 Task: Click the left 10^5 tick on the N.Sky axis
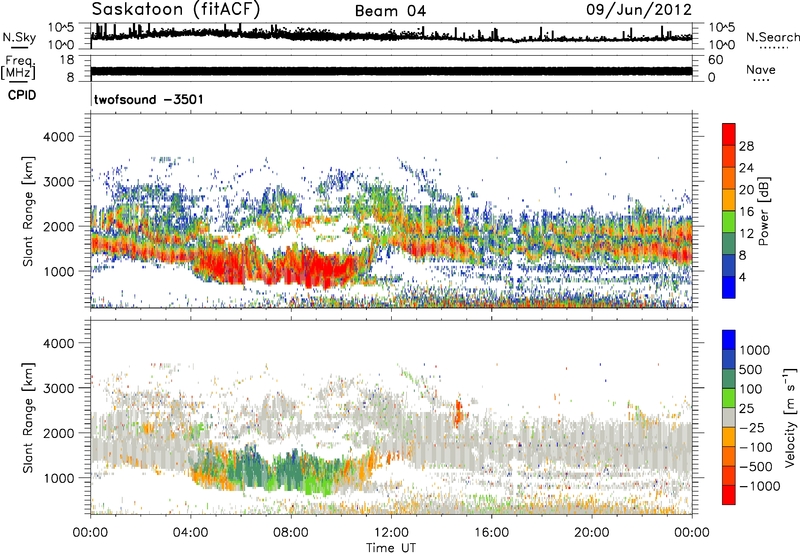(x=61, y=27)
